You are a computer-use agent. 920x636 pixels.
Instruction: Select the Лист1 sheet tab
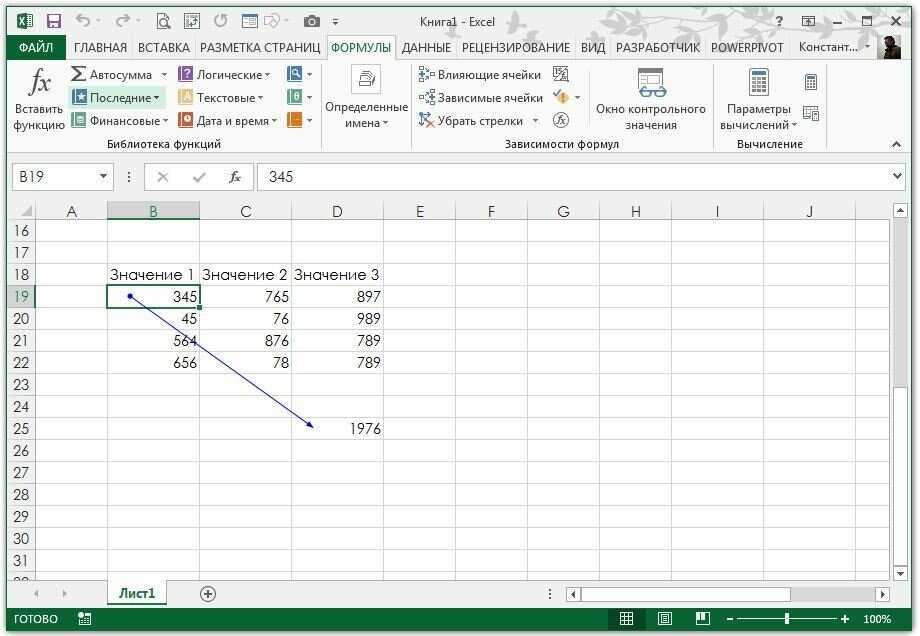pos(137,593)
